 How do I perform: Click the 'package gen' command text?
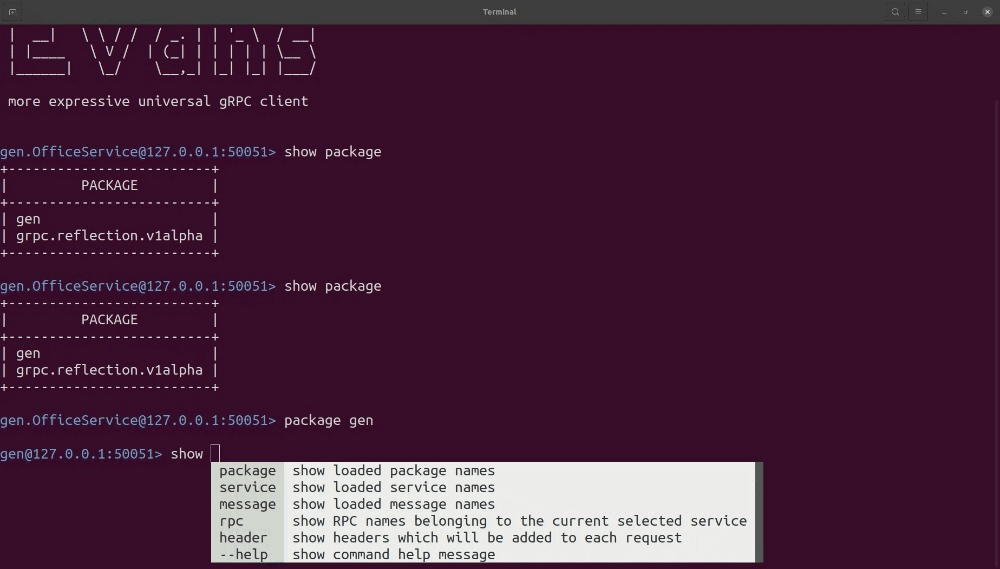tap(328, 420)
